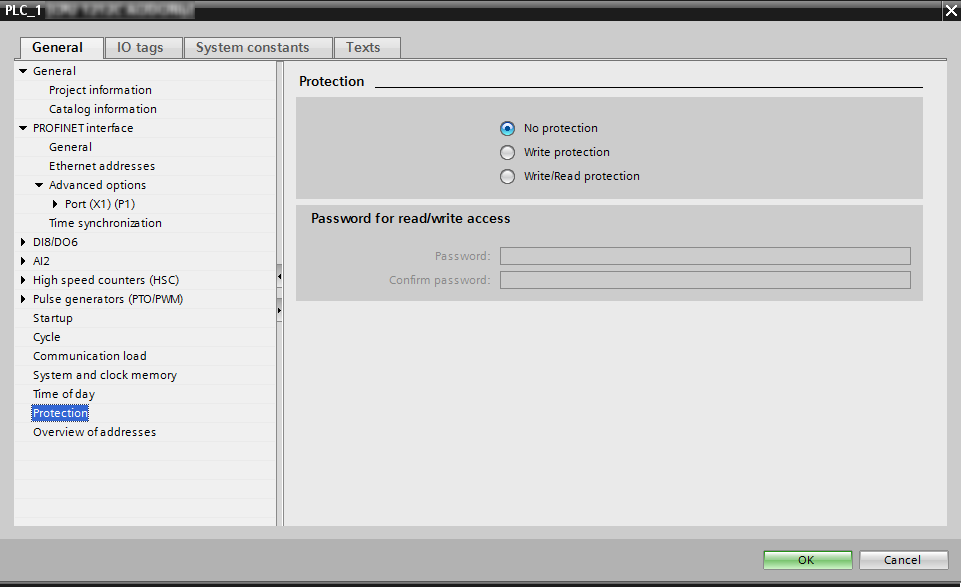Click the OK button
961x587 pixels.
pos(806,560)
